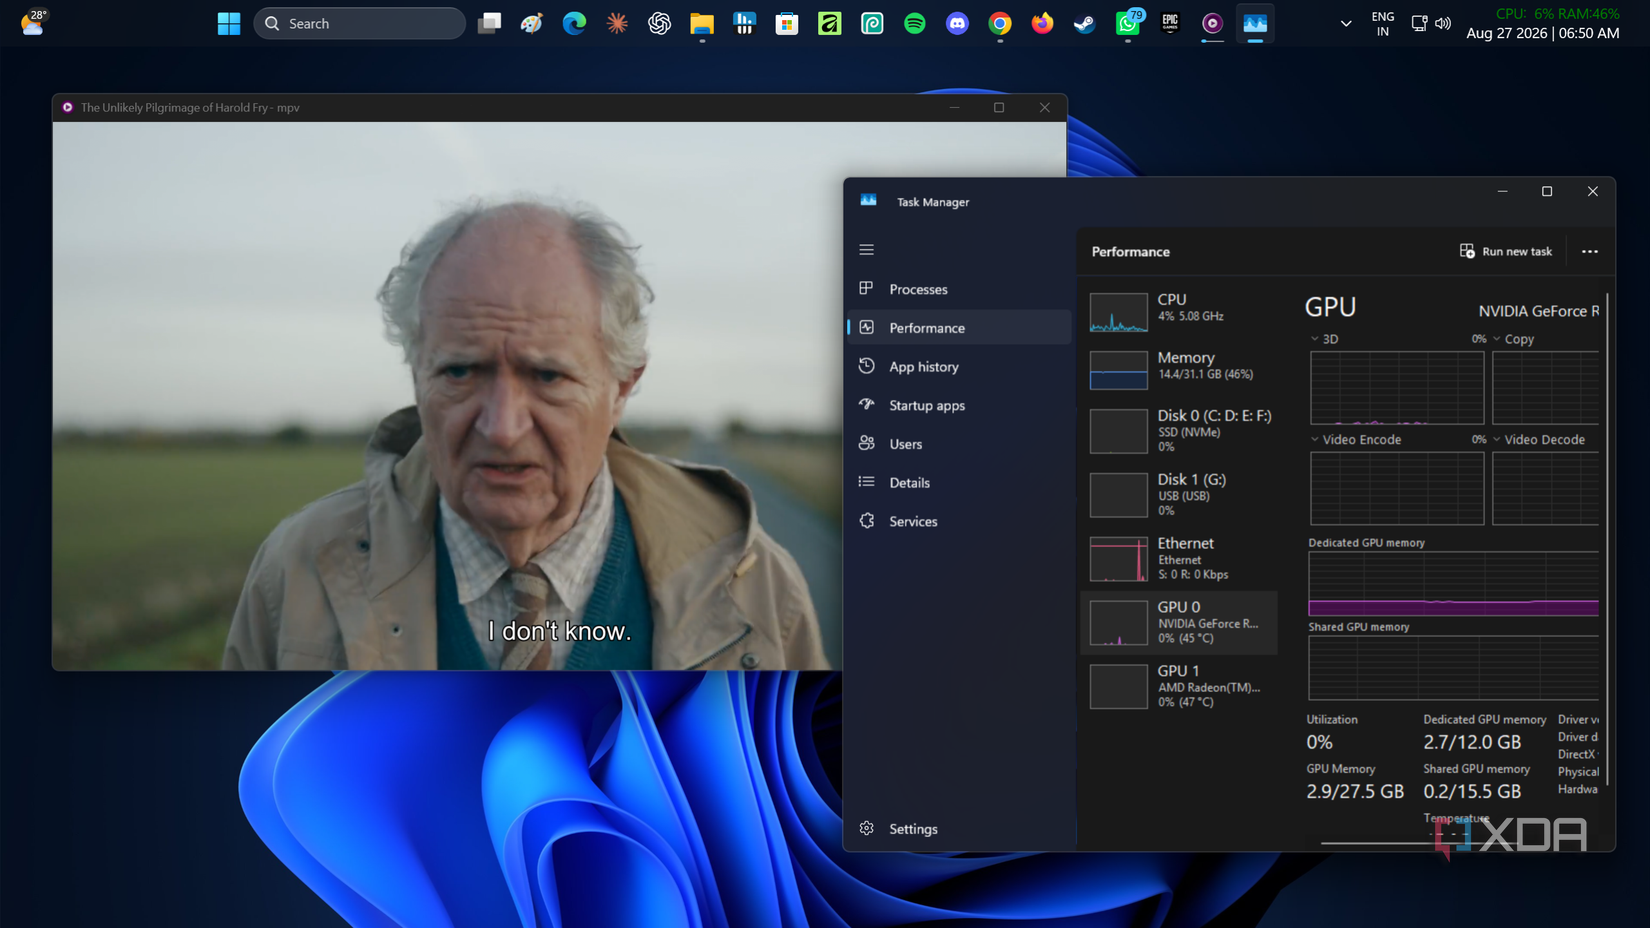The width and height of the screenshot is (1650, 928).
Task: Open the ChatGPT taskbar icon
Action: tap(659, 23)
